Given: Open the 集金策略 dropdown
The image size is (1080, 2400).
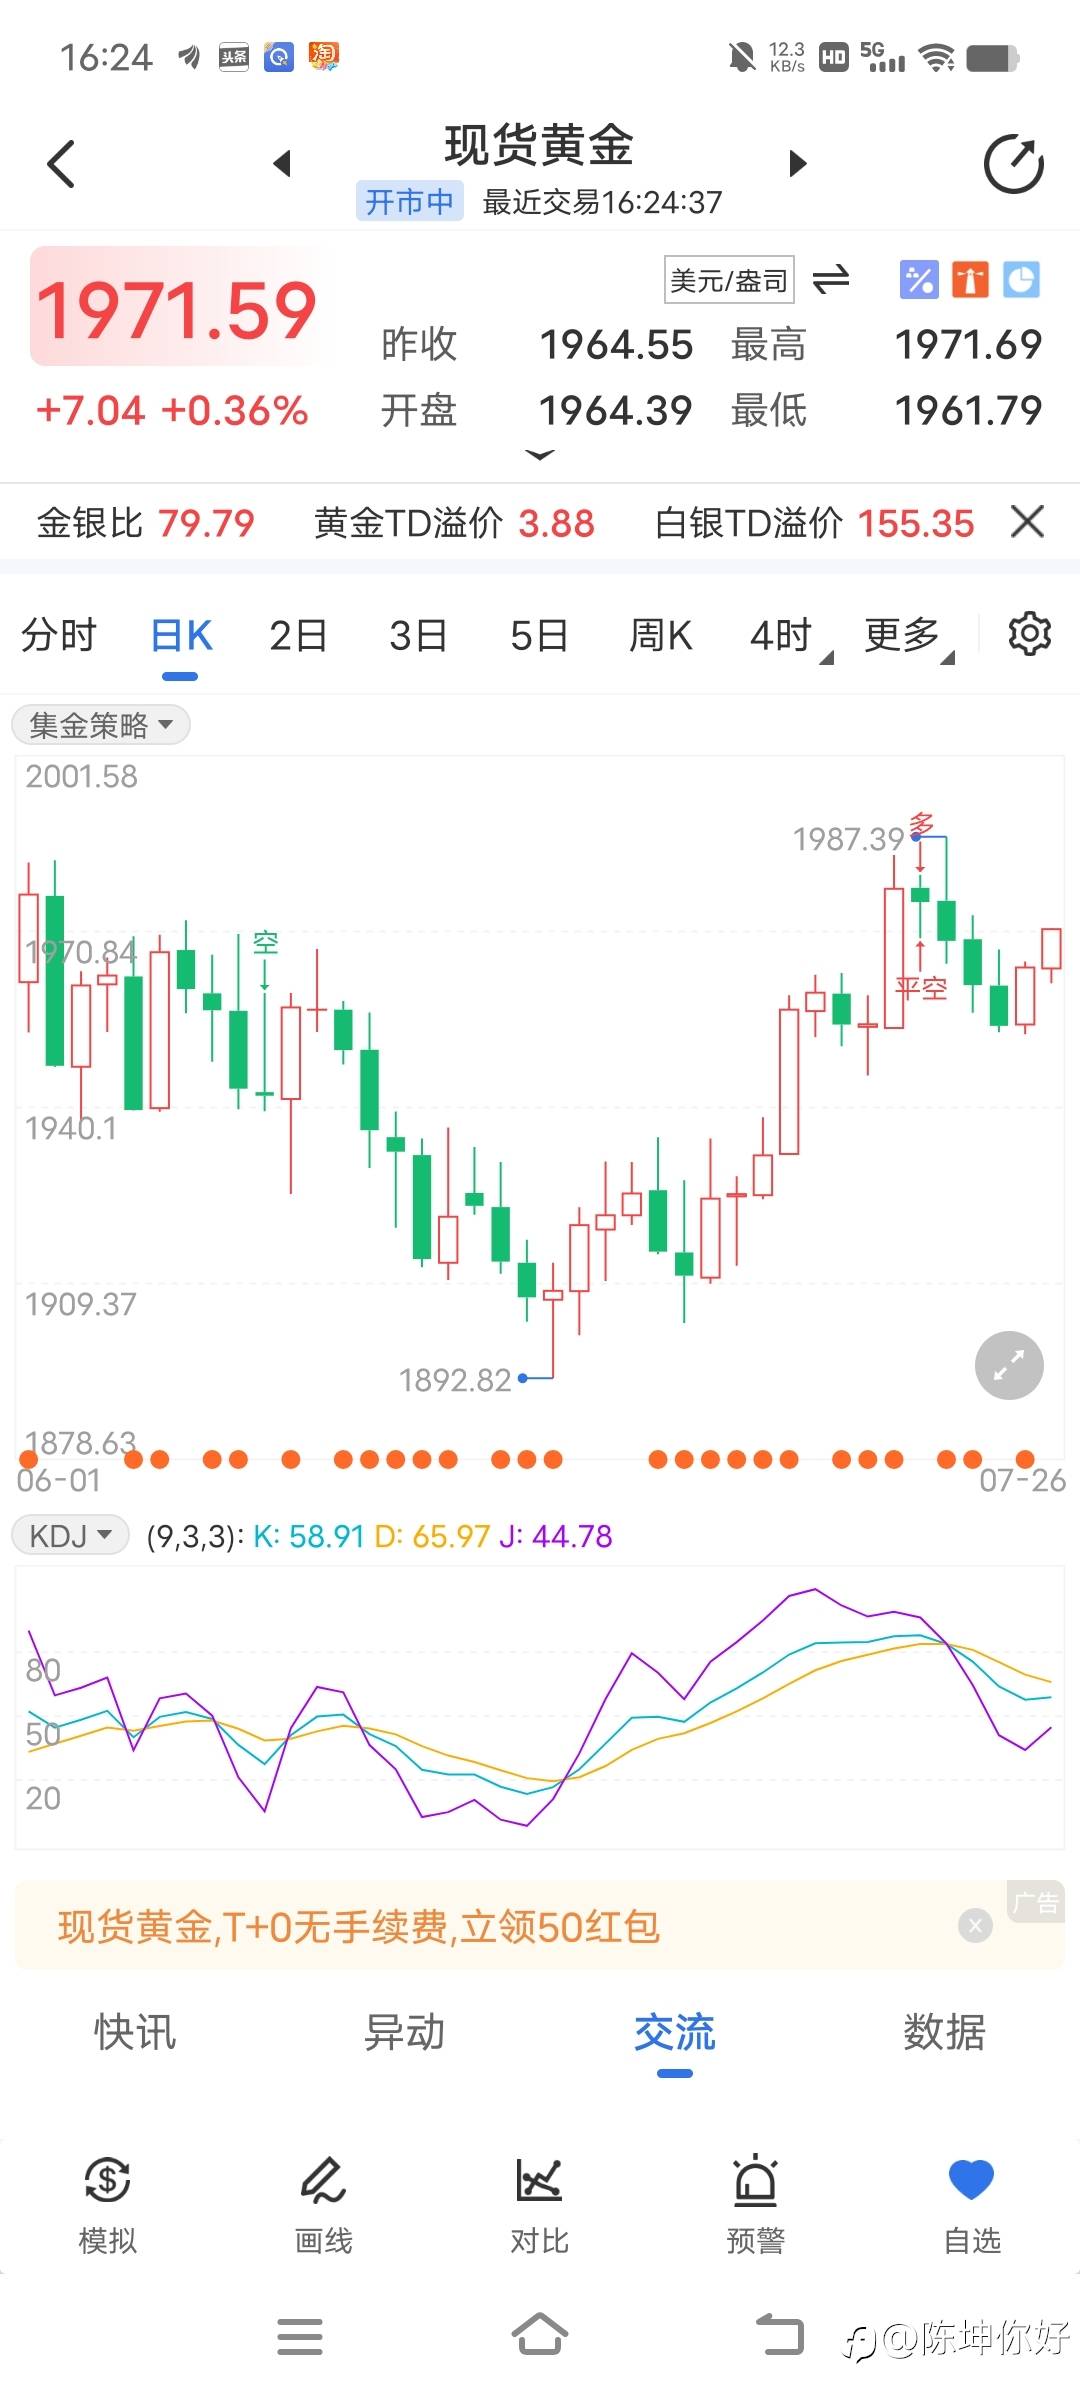Looking at the screenshot, I should (101, 725).
